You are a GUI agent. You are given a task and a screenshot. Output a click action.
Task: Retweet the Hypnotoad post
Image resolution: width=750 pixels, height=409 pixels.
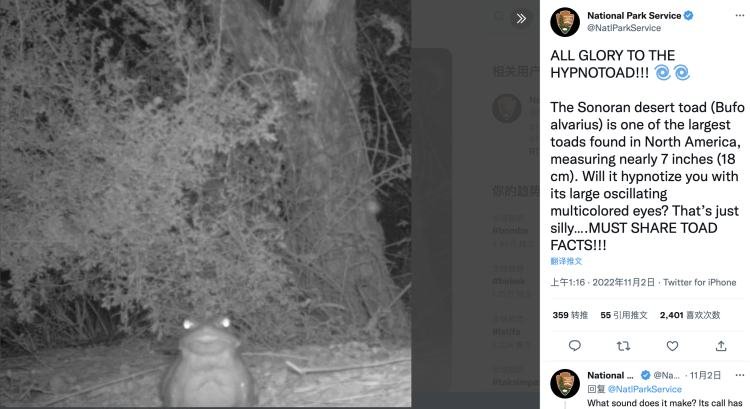tap(624, 346)
